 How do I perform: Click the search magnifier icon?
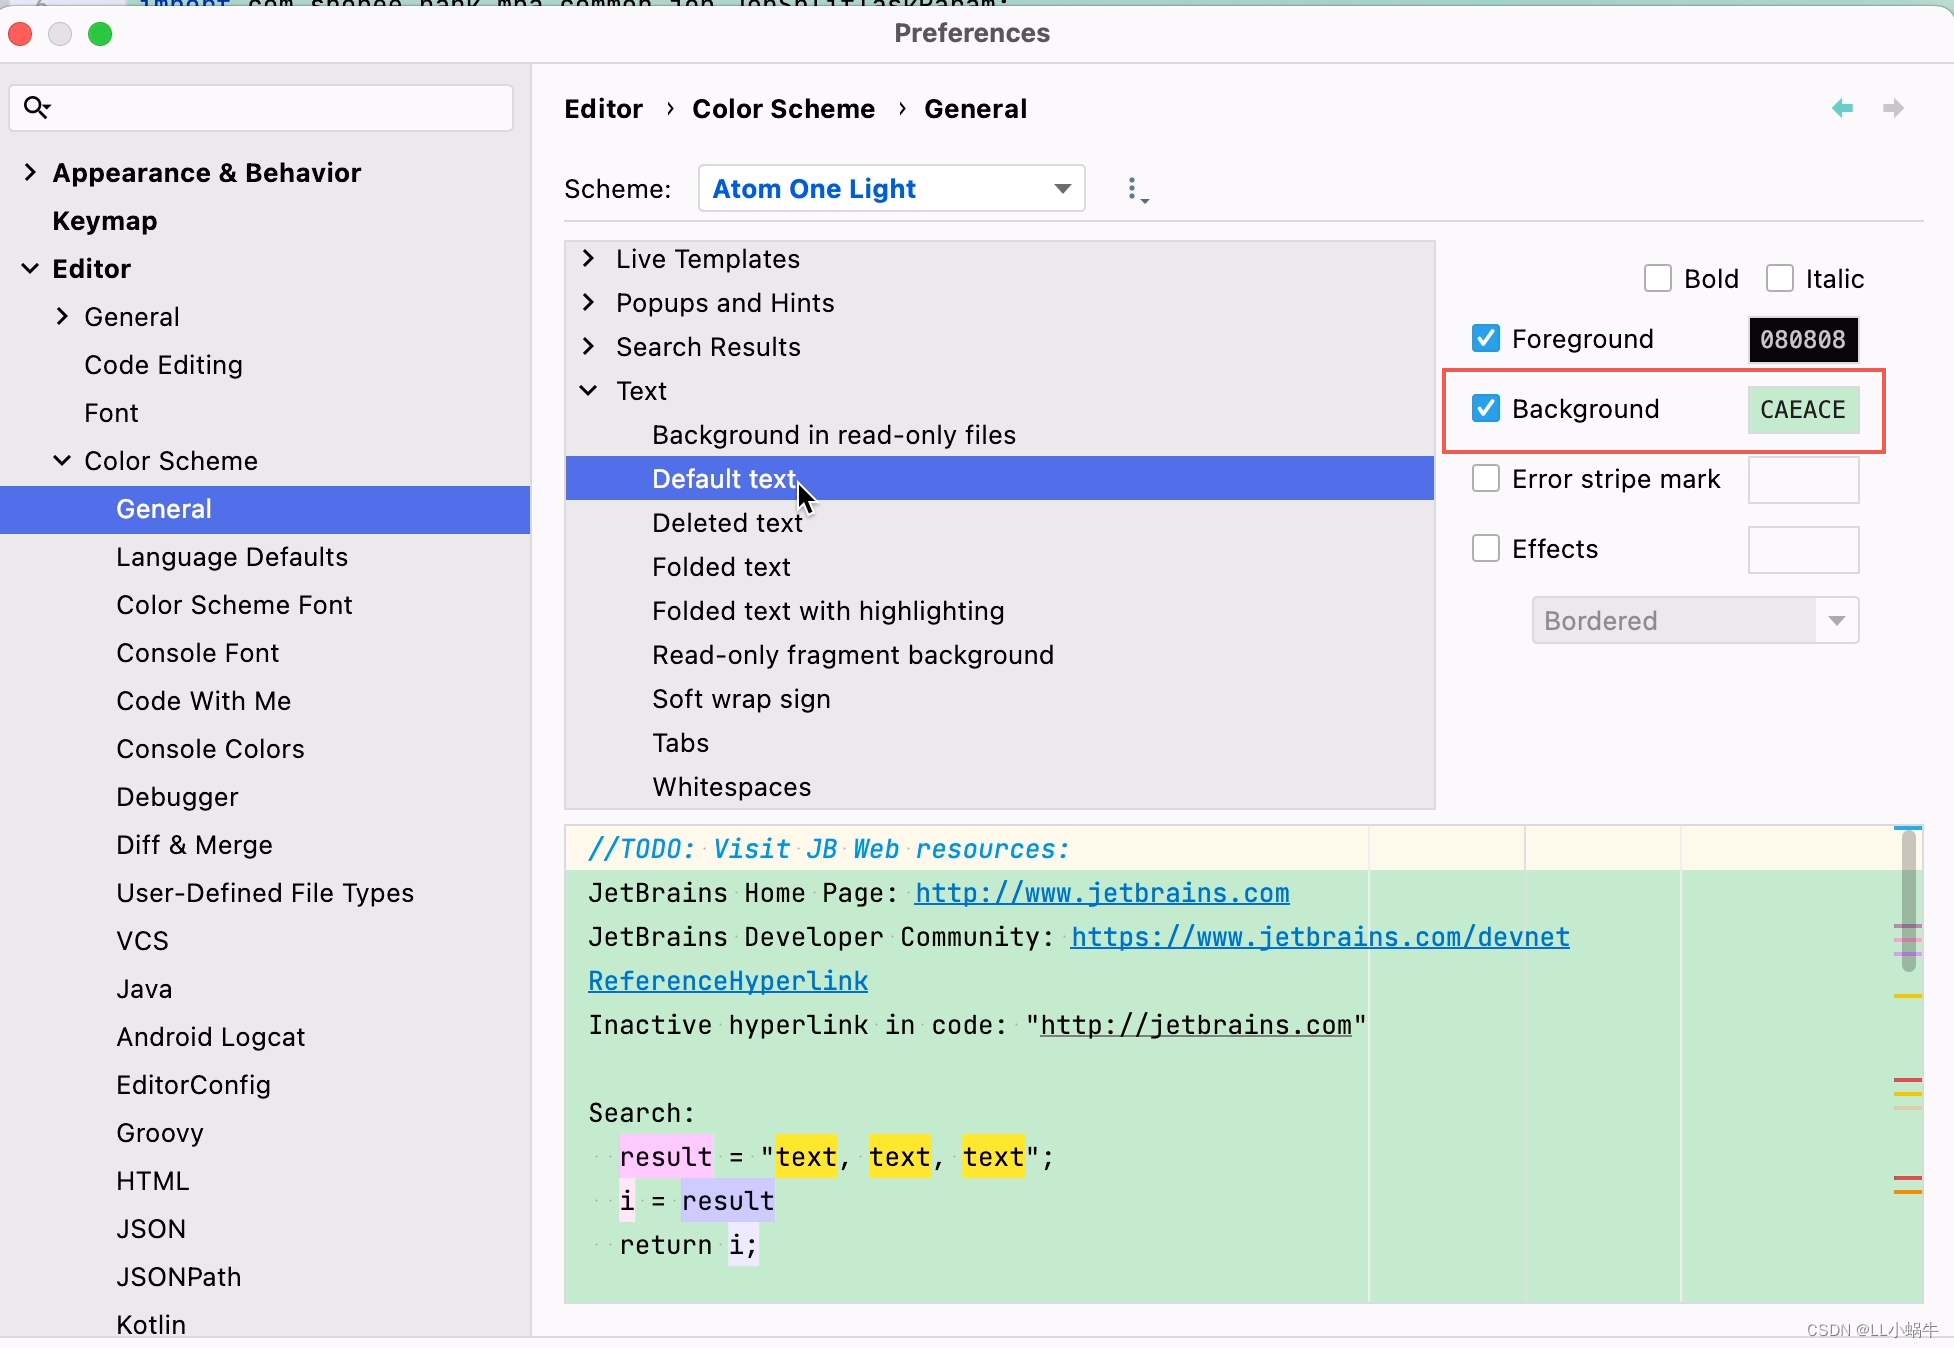tap(36, 107)
